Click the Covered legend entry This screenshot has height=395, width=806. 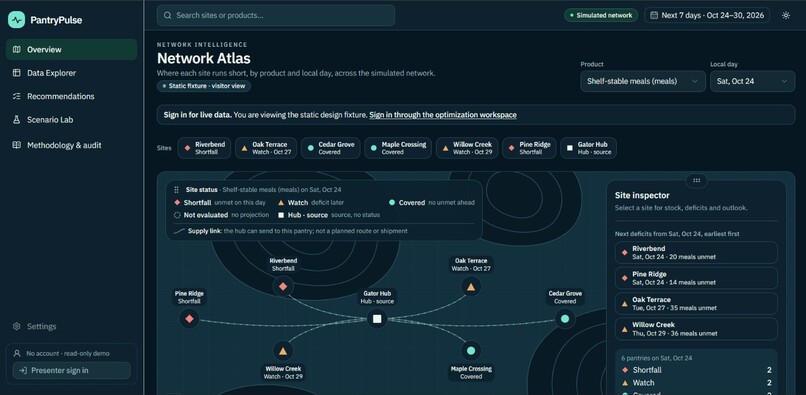[x=431, y=203]
